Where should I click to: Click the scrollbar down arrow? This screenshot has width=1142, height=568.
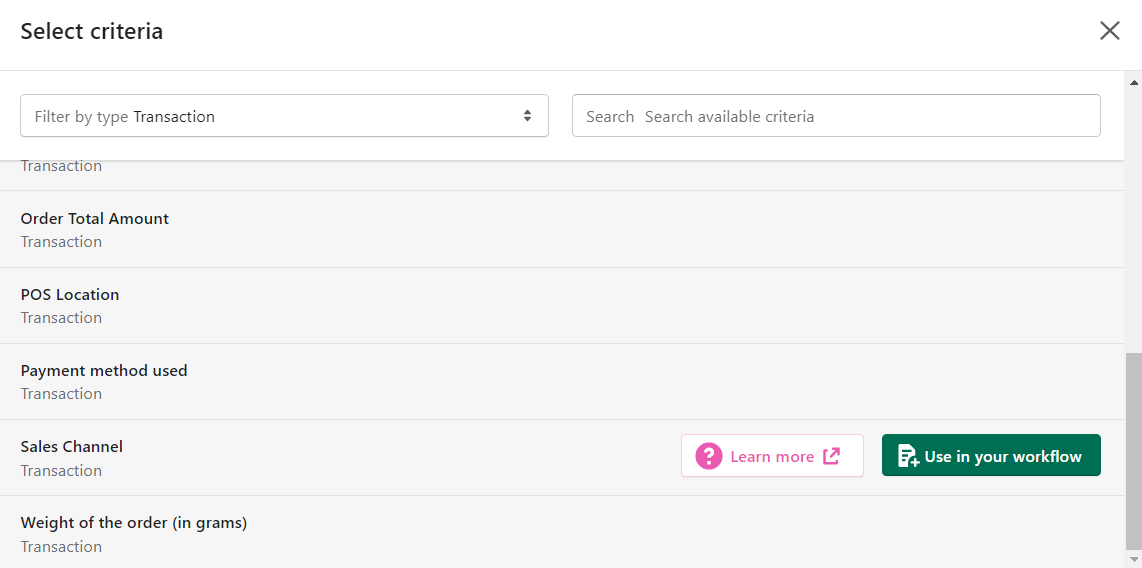[1133, 559]
